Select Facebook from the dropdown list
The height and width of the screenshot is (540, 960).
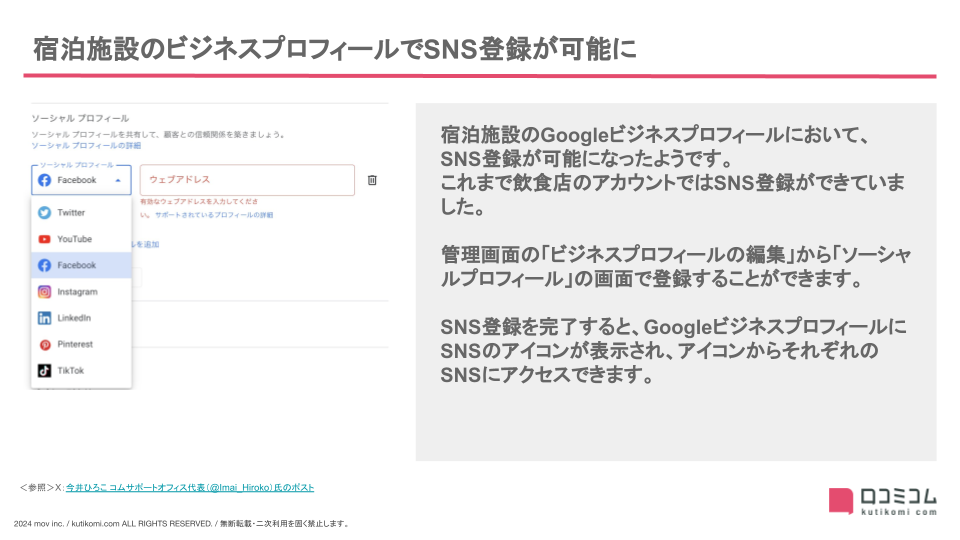[77, 265]
